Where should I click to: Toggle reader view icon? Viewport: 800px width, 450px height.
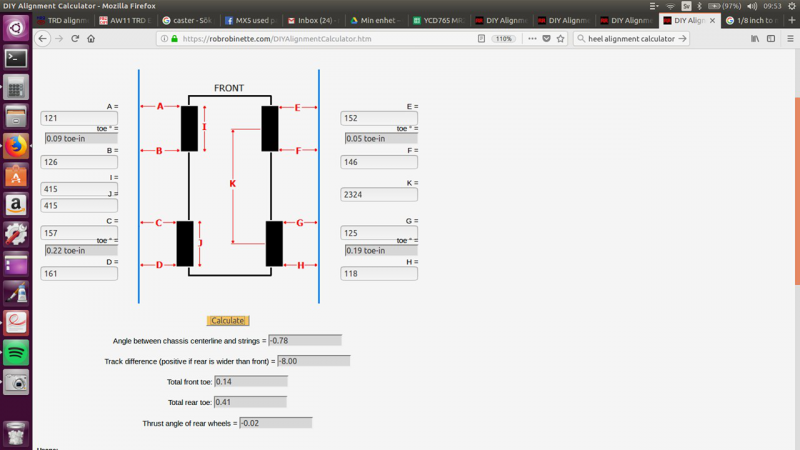[x=481, y=39]
